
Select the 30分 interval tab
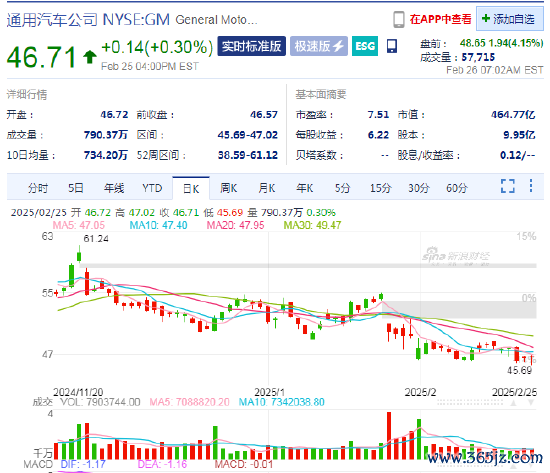418,188
